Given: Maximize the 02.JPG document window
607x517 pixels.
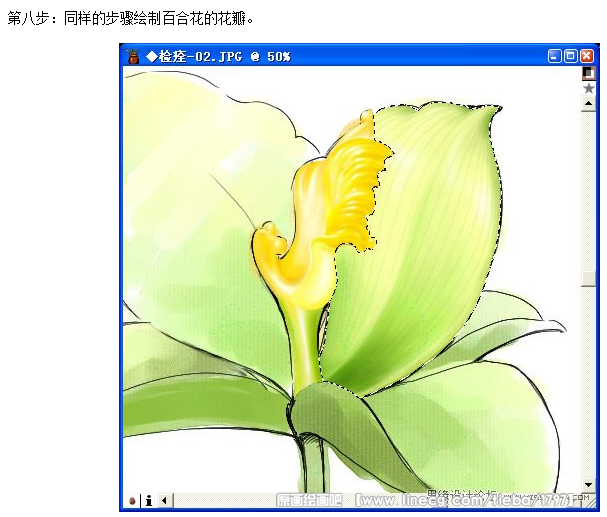Looking at the screenshot, I should pos(571,56).
